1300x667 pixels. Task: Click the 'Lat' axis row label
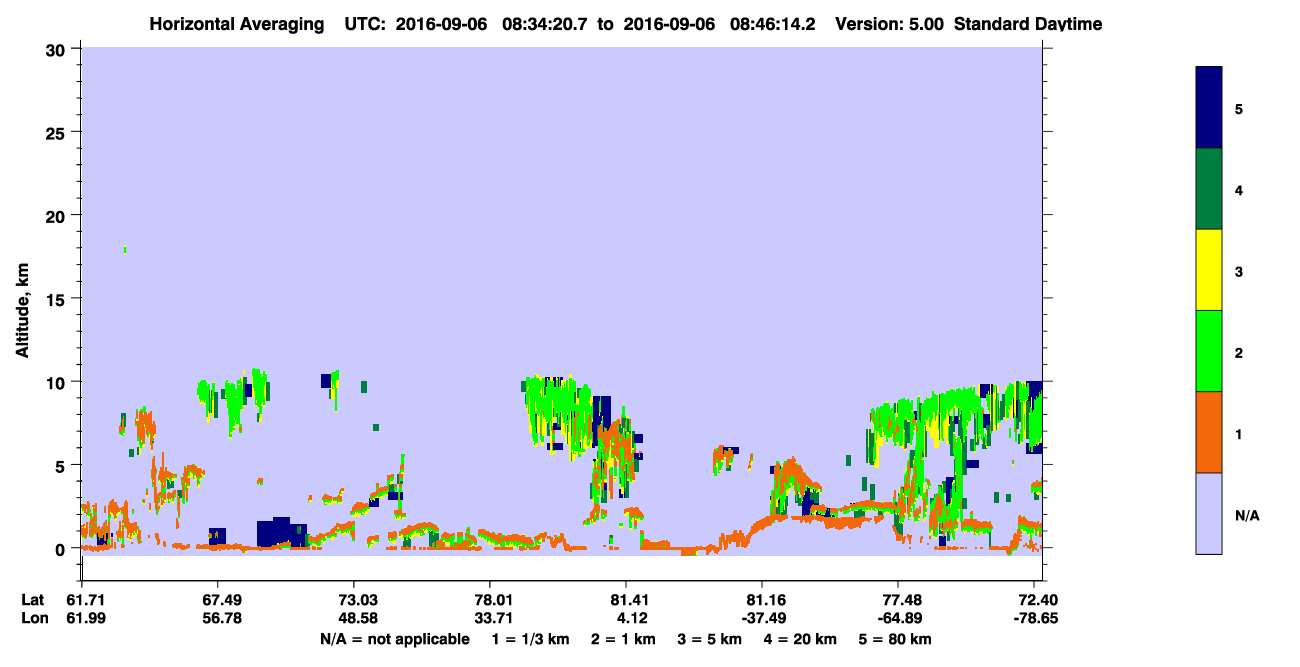click(x=34, y=600)
